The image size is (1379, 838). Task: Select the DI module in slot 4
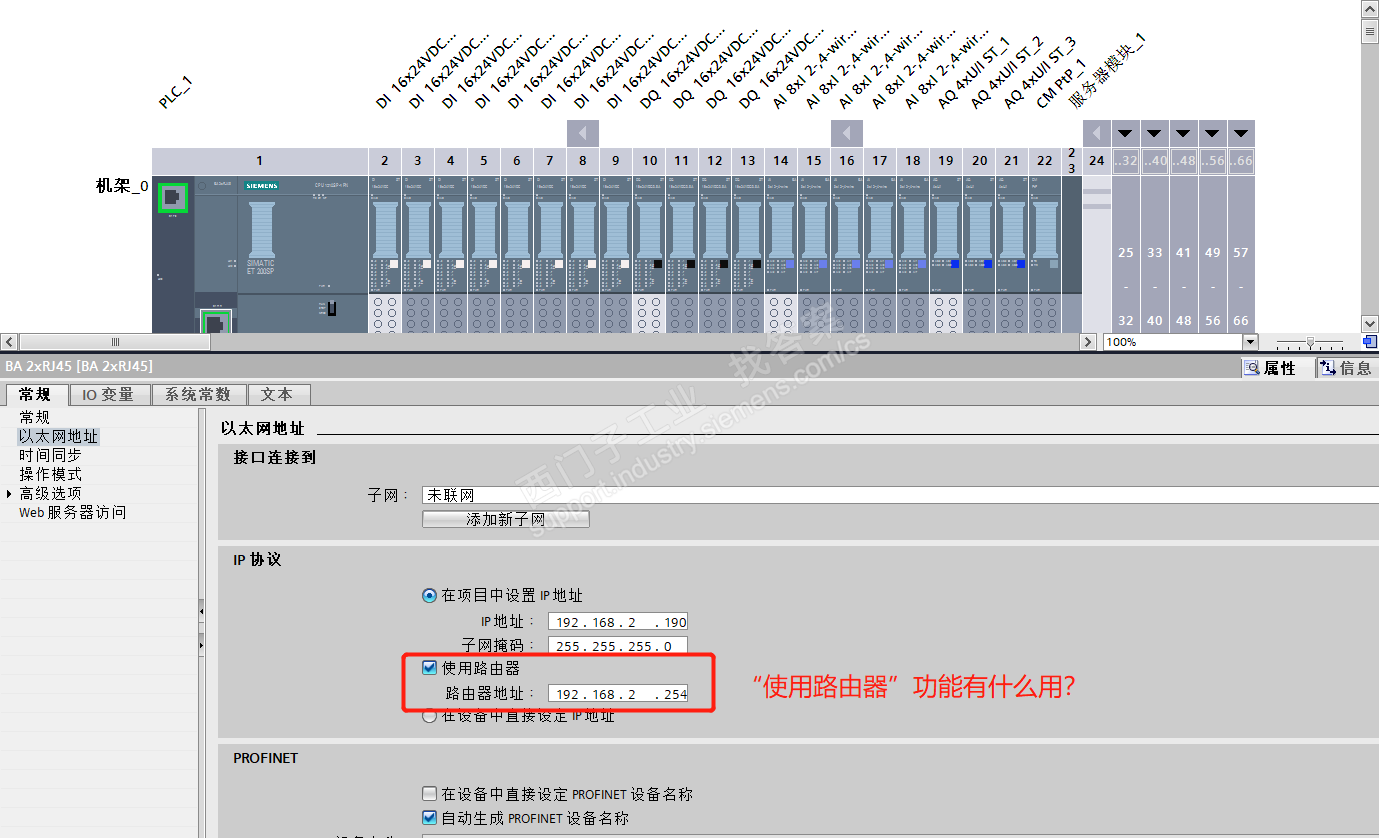click(x=450, y=254)
